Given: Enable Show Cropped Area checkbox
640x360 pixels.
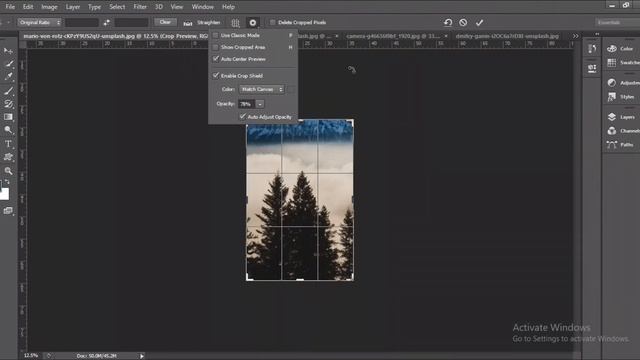Looking at the screenshot, I should point(216,47).
